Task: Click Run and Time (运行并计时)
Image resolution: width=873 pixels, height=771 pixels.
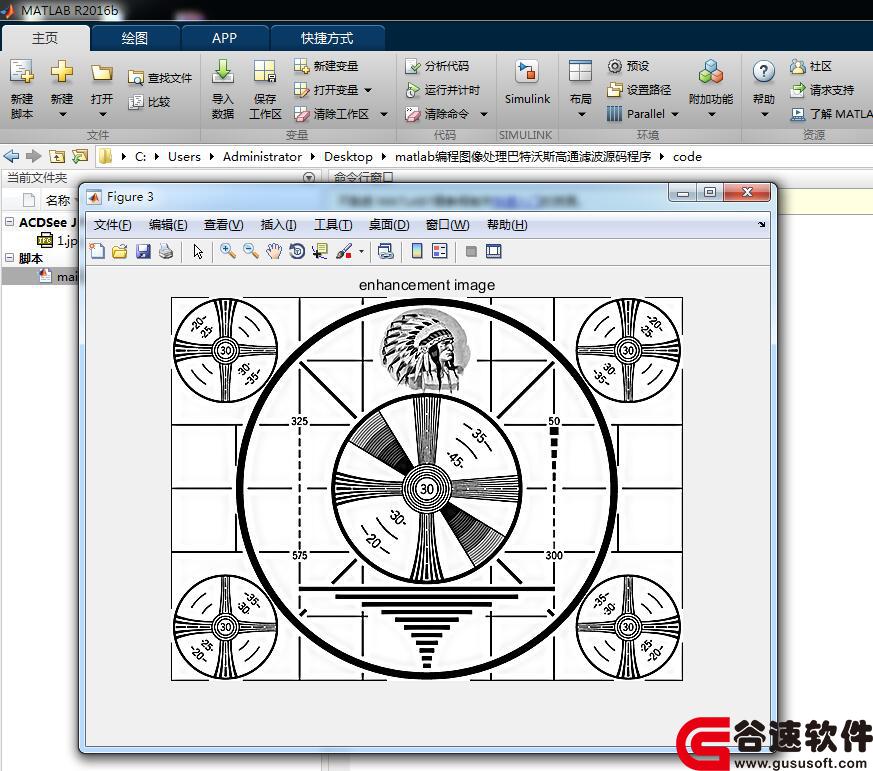Action: tap(443, 90)
